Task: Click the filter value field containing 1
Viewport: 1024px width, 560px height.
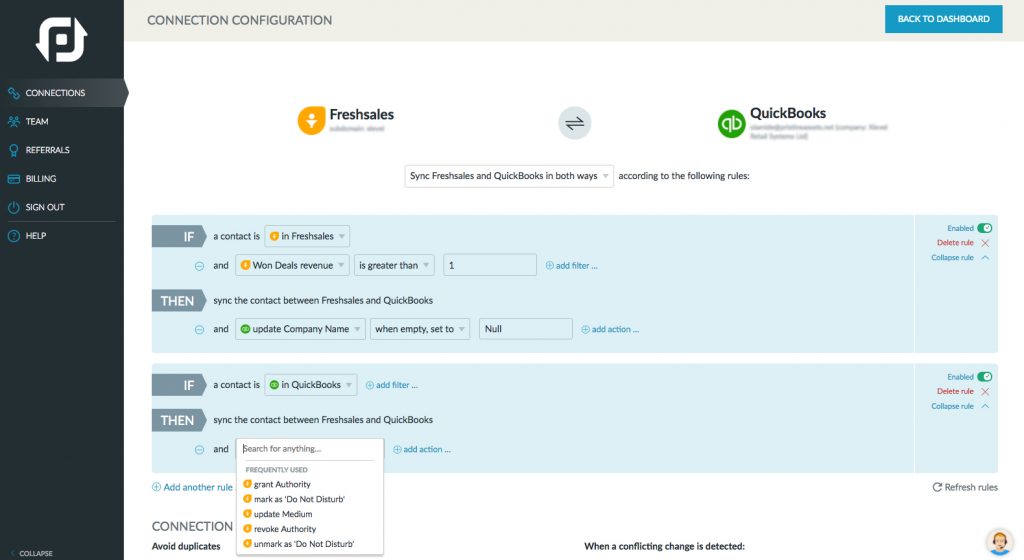Action: point(490,266)
